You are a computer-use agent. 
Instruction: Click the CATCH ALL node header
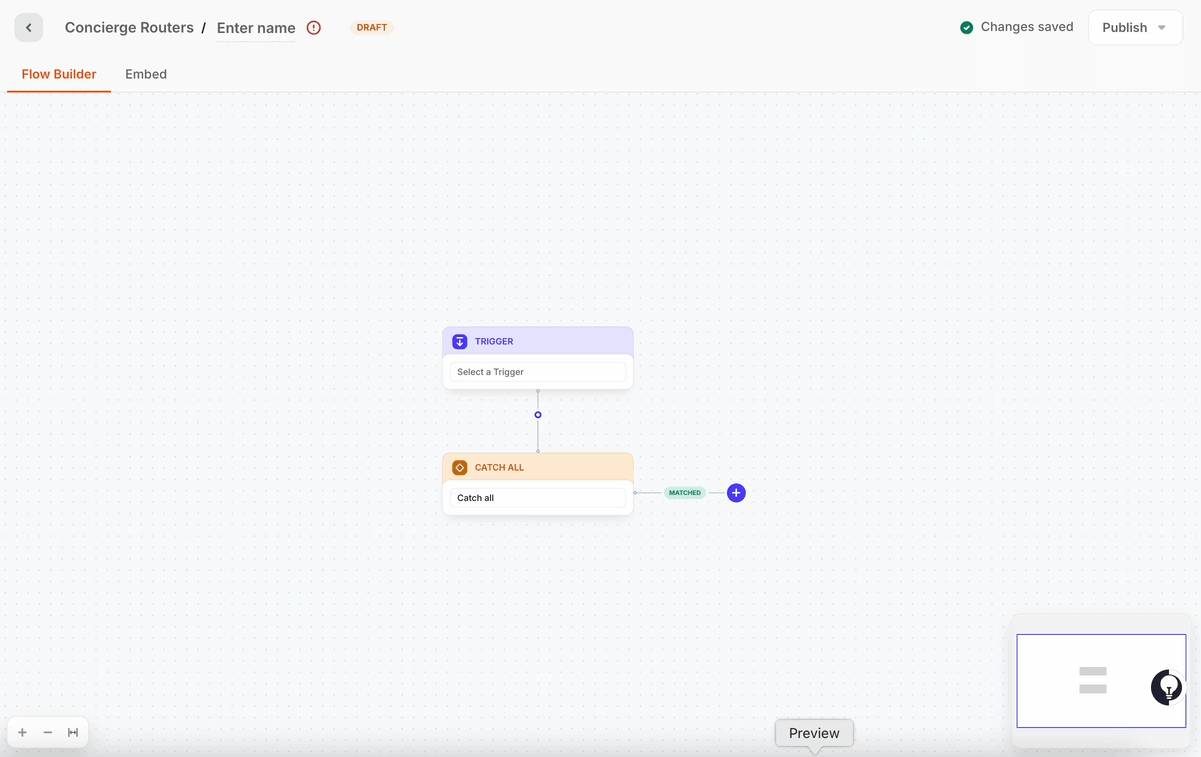coord(538,467)
